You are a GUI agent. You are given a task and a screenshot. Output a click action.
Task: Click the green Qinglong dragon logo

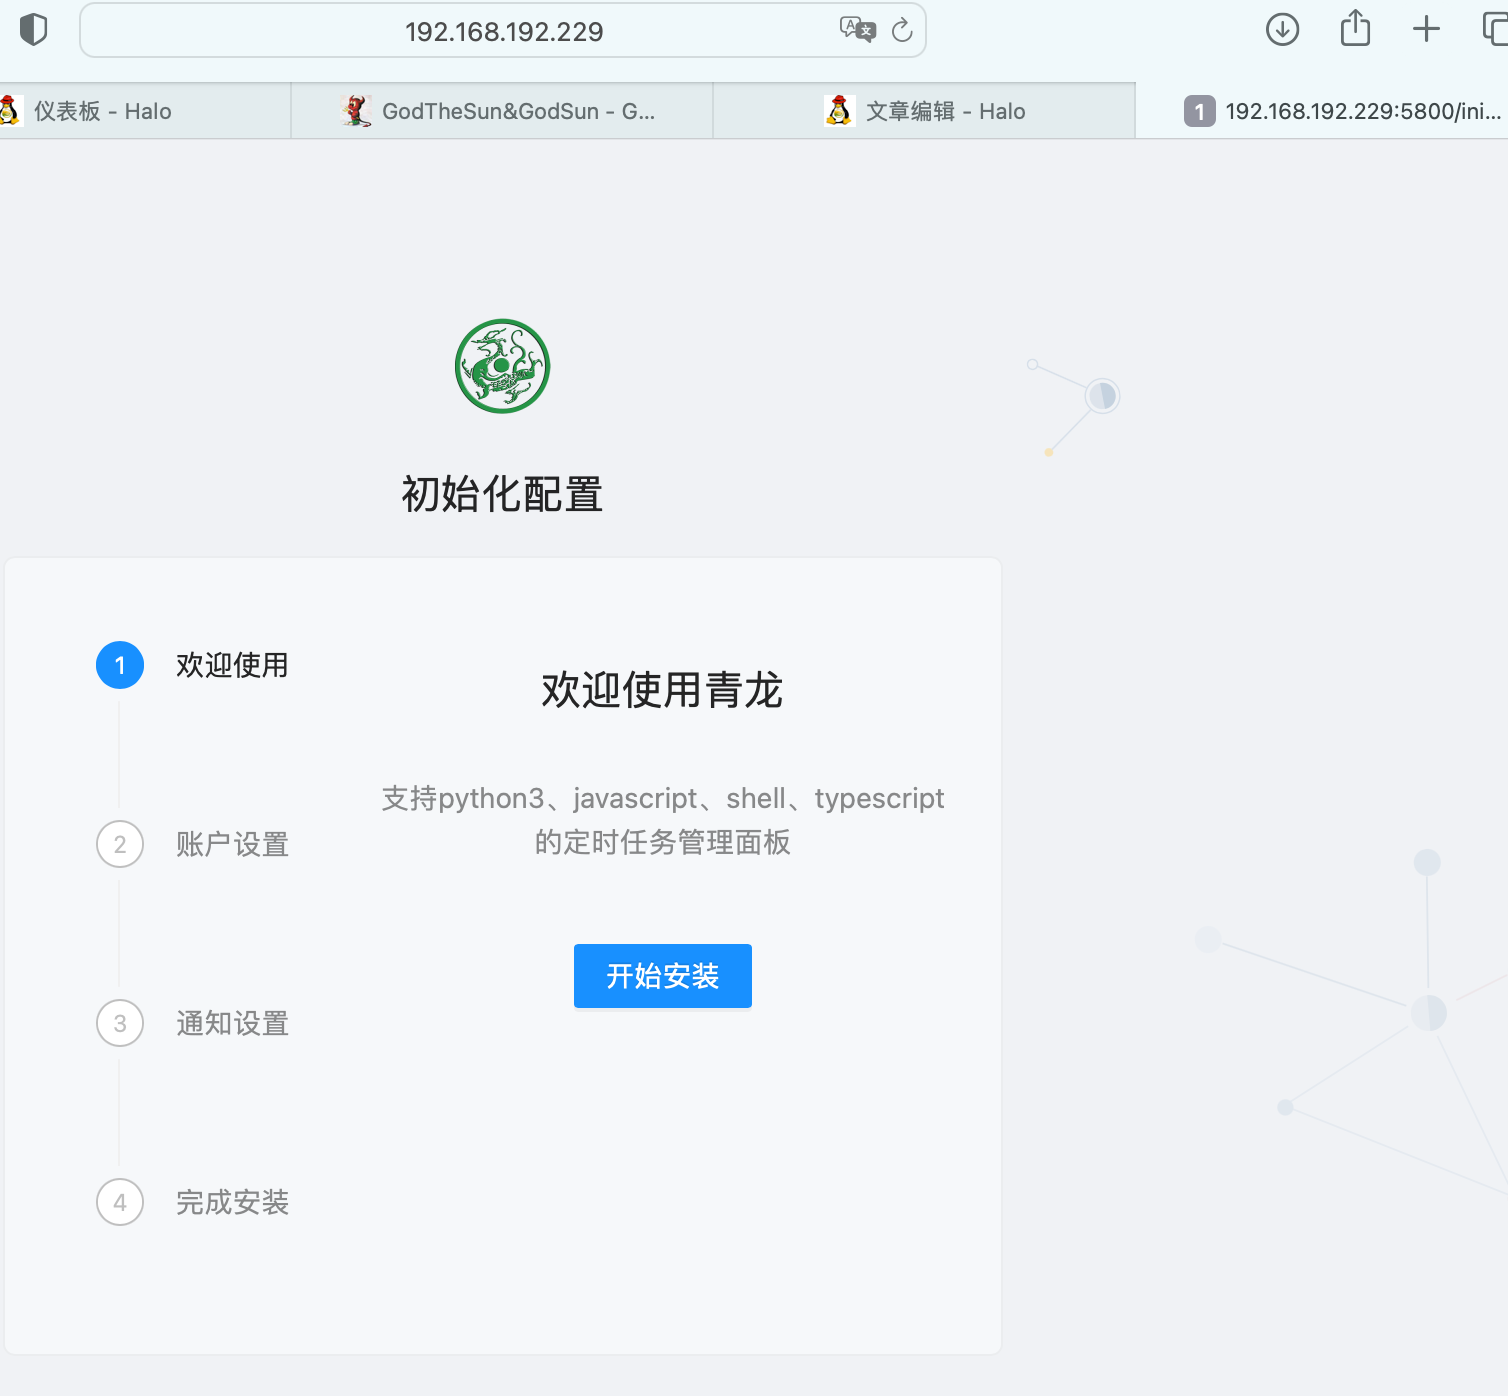coord(502,366)
